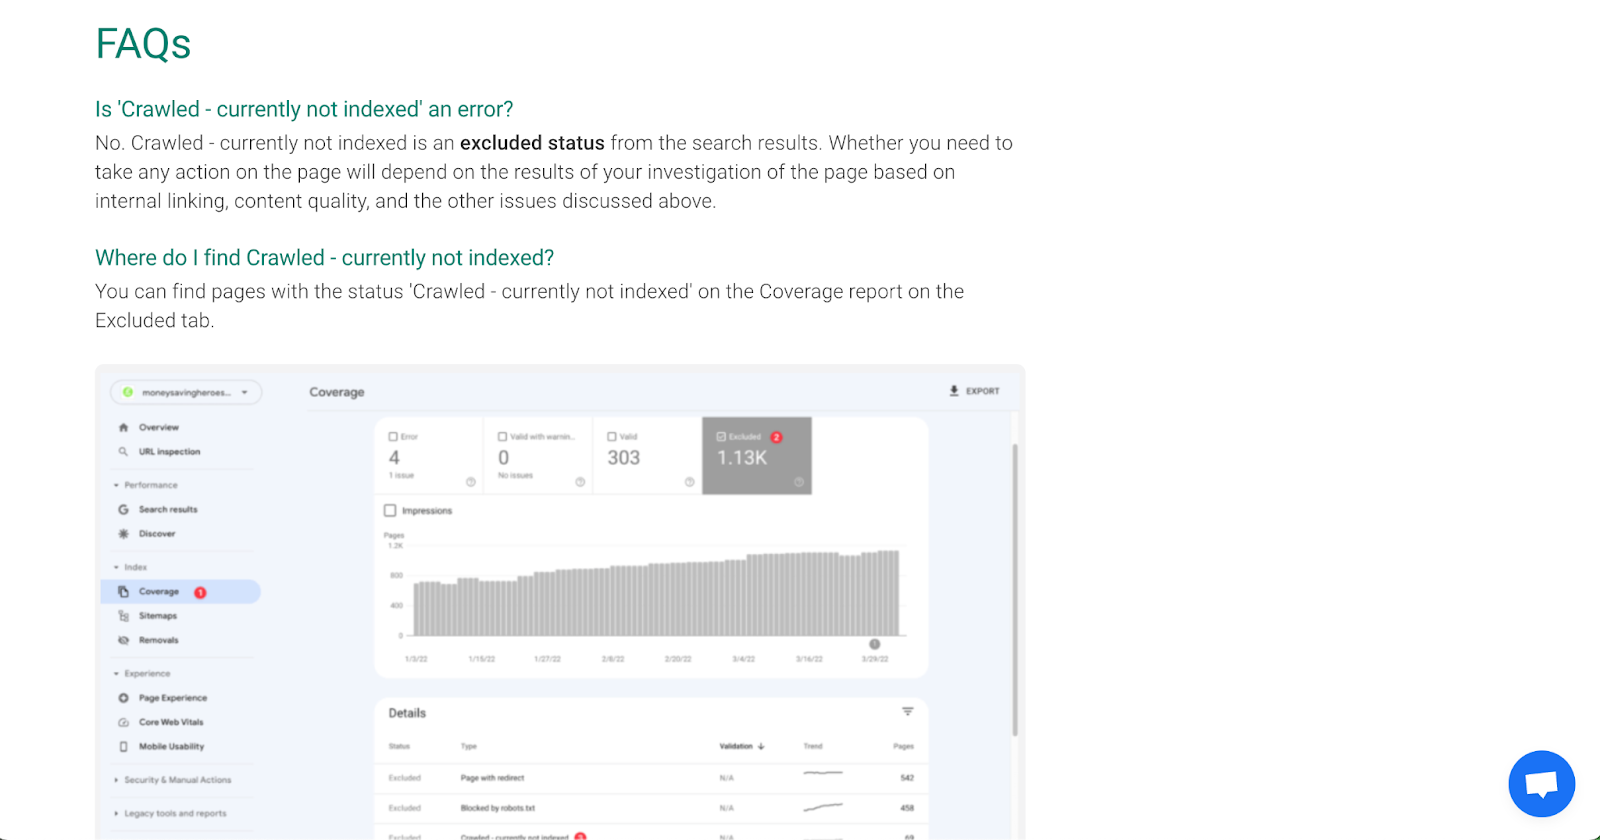Click the URL inspection magnifier icon
The image size is (1600, 840).
click(x=123, y=452)
